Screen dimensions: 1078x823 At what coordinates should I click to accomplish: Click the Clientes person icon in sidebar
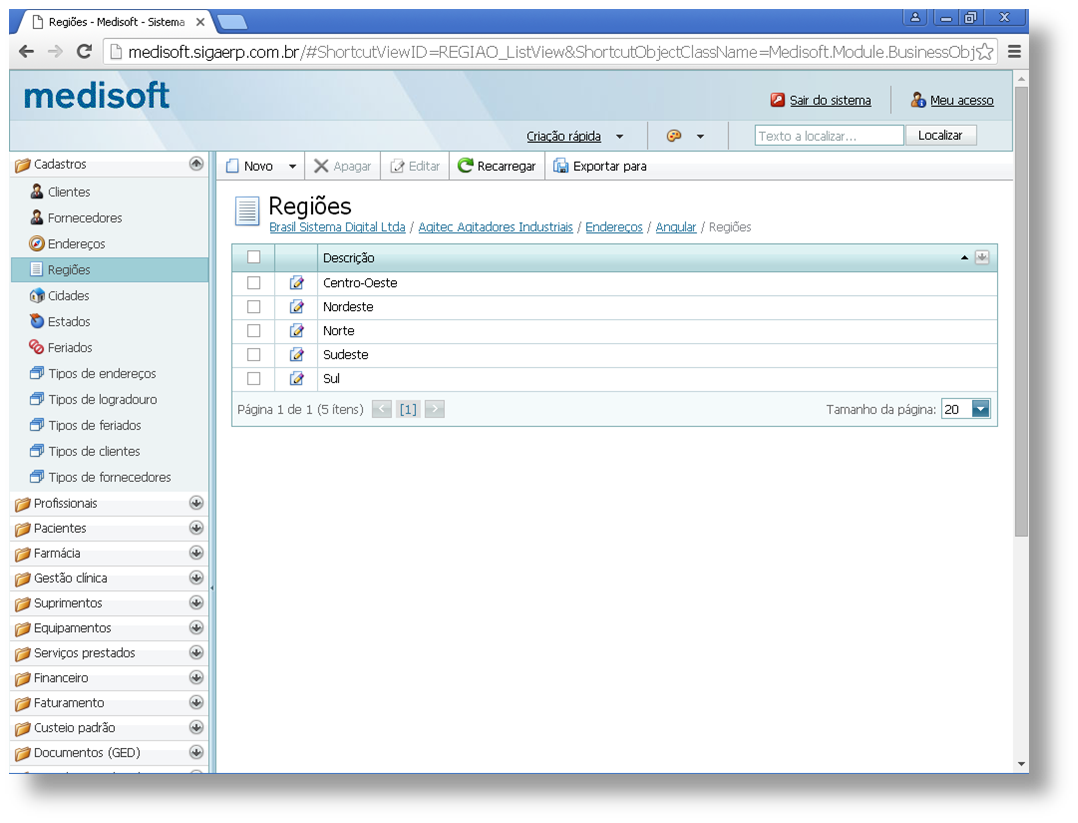pyautogui.click(x=36, y=191)
